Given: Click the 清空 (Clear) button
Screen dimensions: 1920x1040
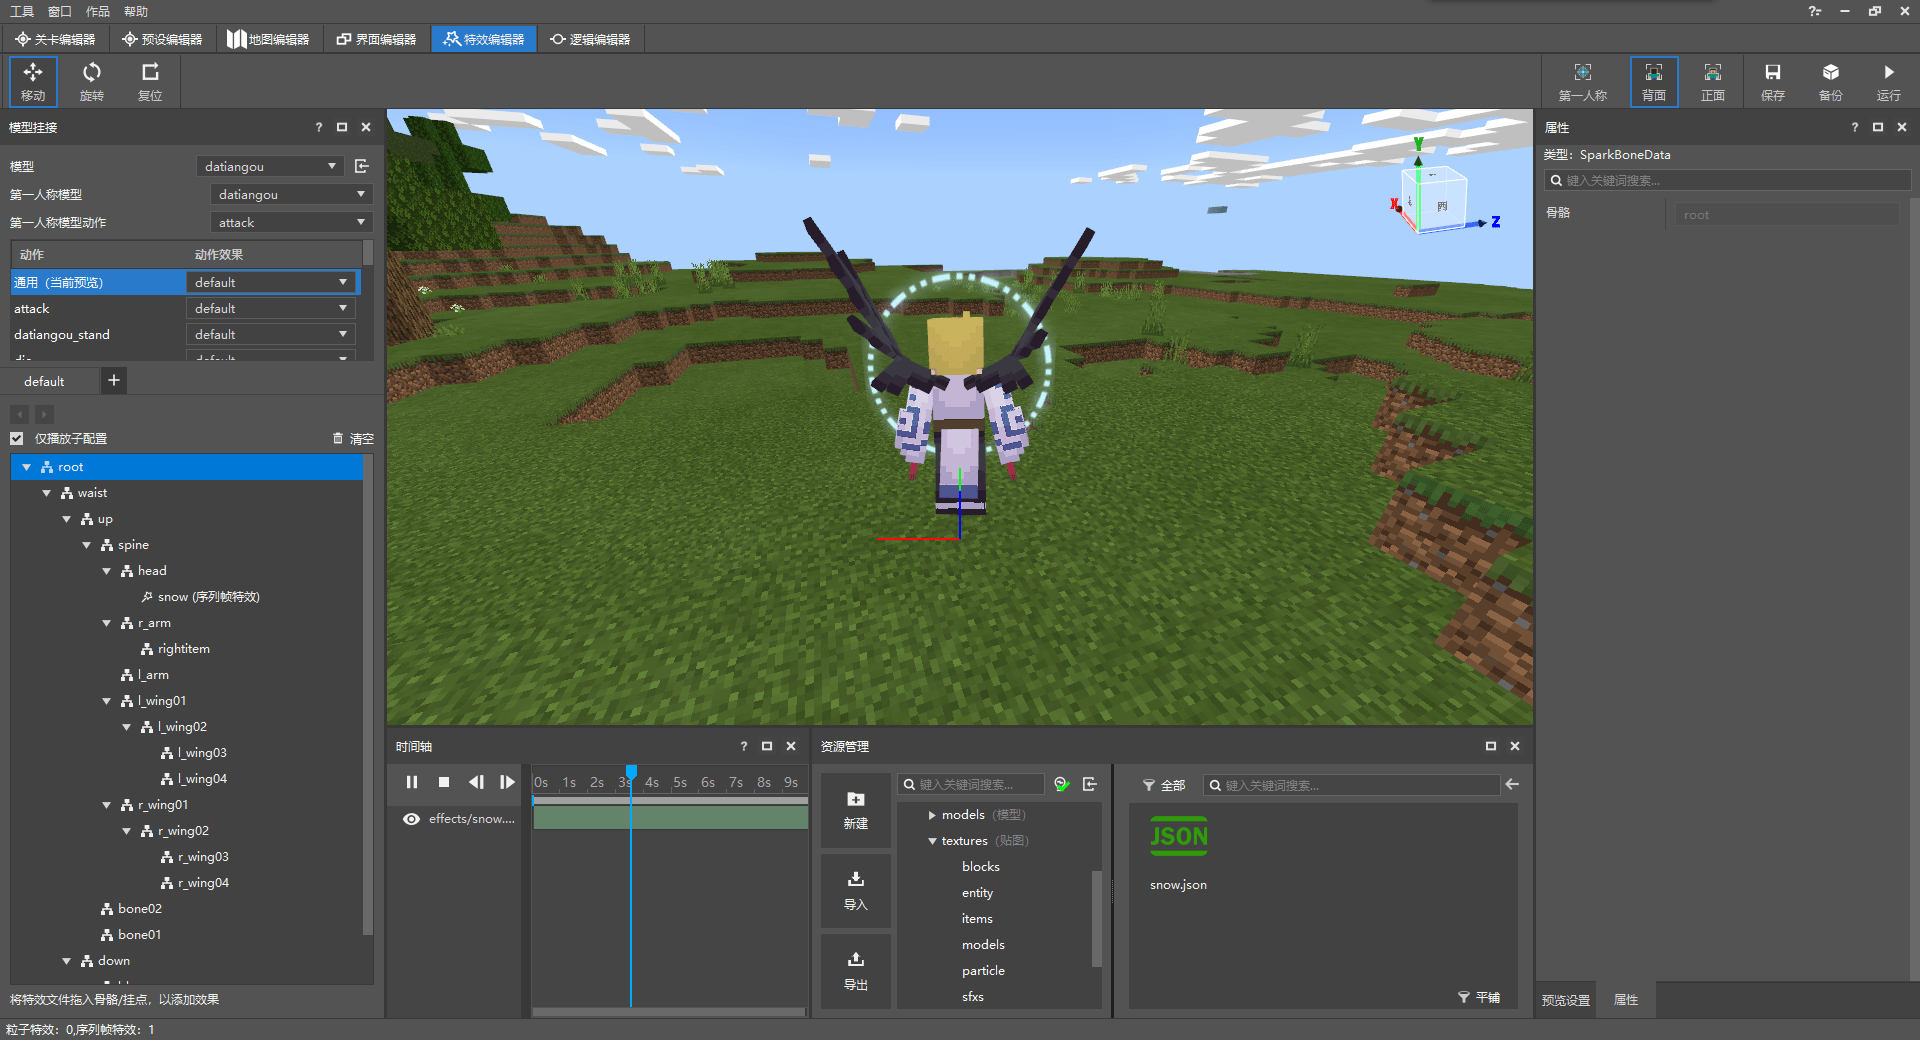Looking at the screenshot, I should pyautogui.click(x=353, y=439).
